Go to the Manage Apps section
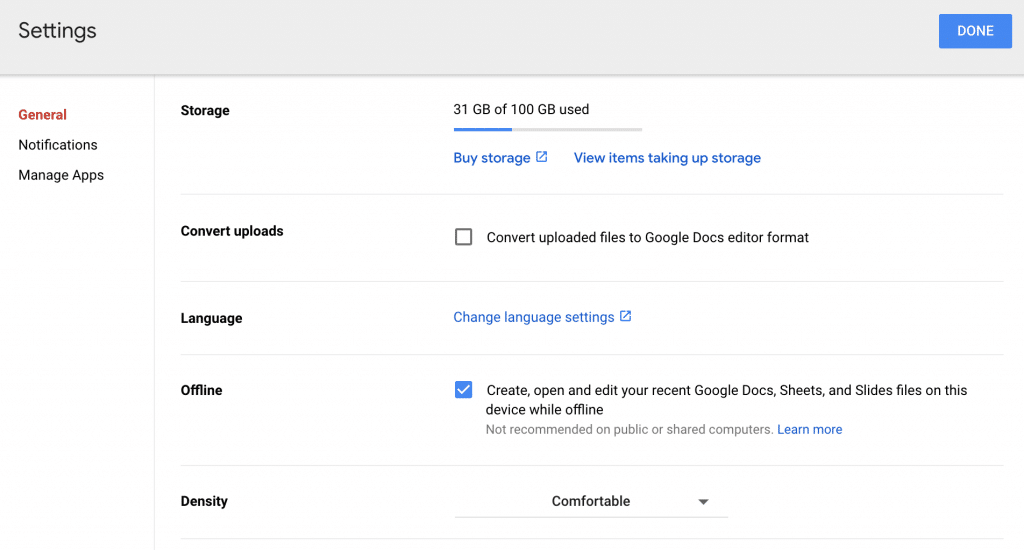Screen dimensions: 1024x550 pos(61,175)
